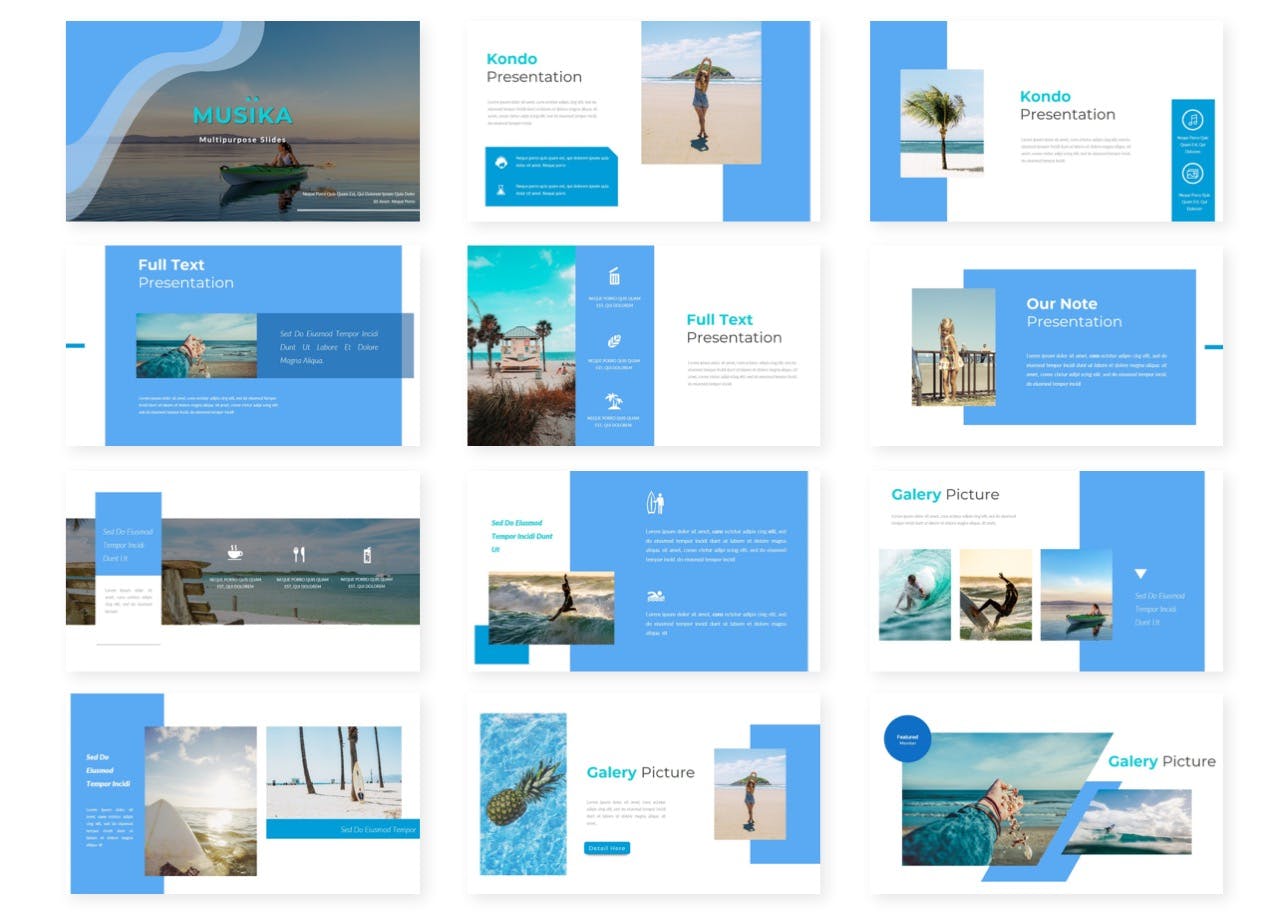Select the leaf icon on blue column

click(x=614, y=341)
